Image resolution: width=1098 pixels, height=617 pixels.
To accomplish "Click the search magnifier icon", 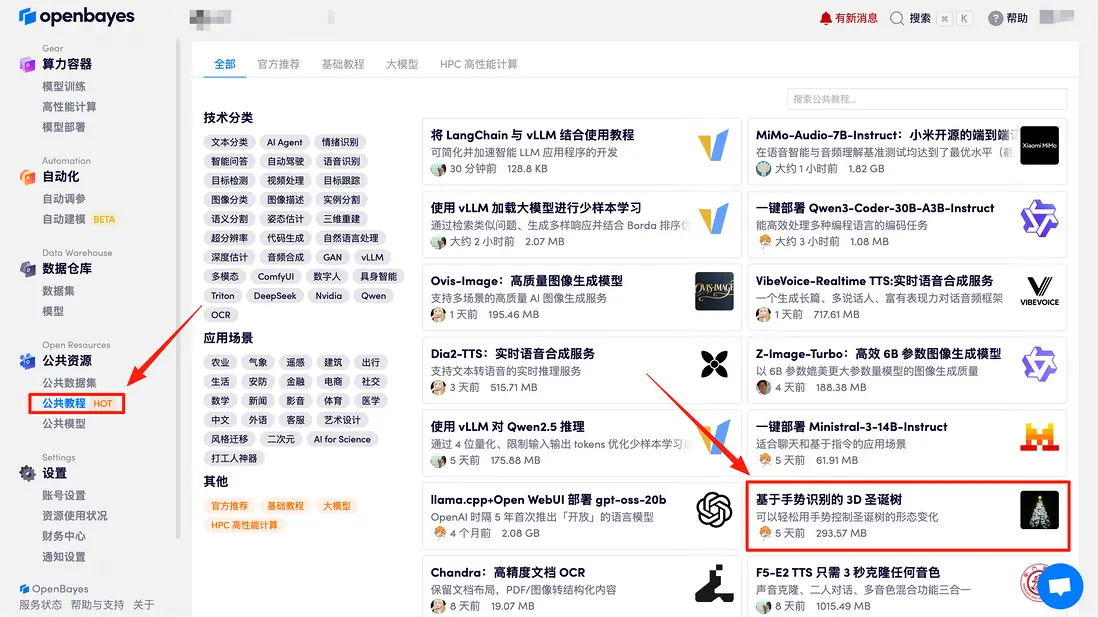I will [896, 18].
